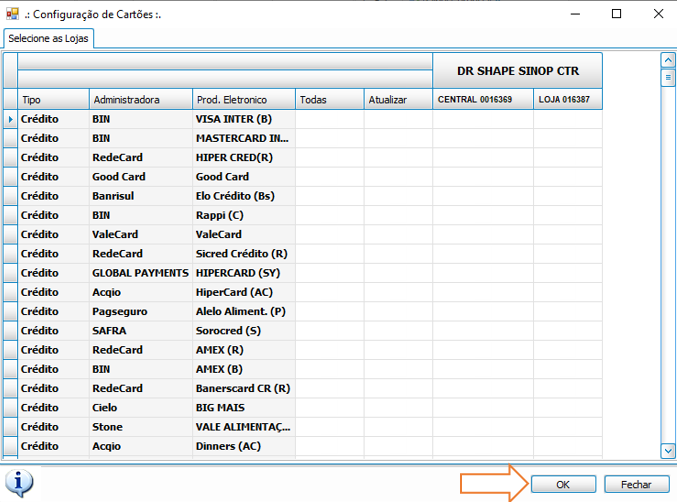Close the Configuração de Cartões window
This screenshot has width=681, height=502.
(658, 14)
